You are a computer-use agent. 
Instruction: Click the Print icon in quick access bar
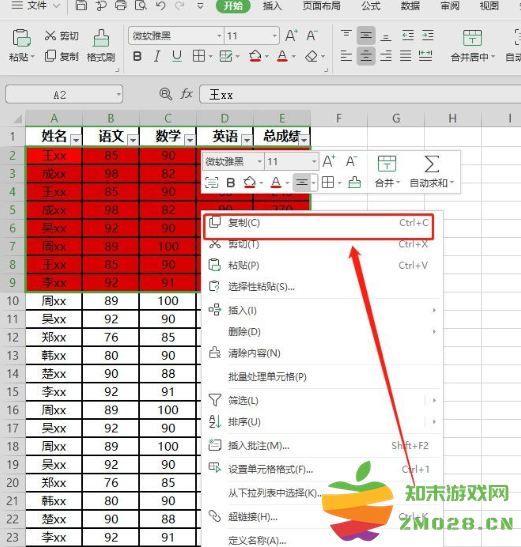121,5
